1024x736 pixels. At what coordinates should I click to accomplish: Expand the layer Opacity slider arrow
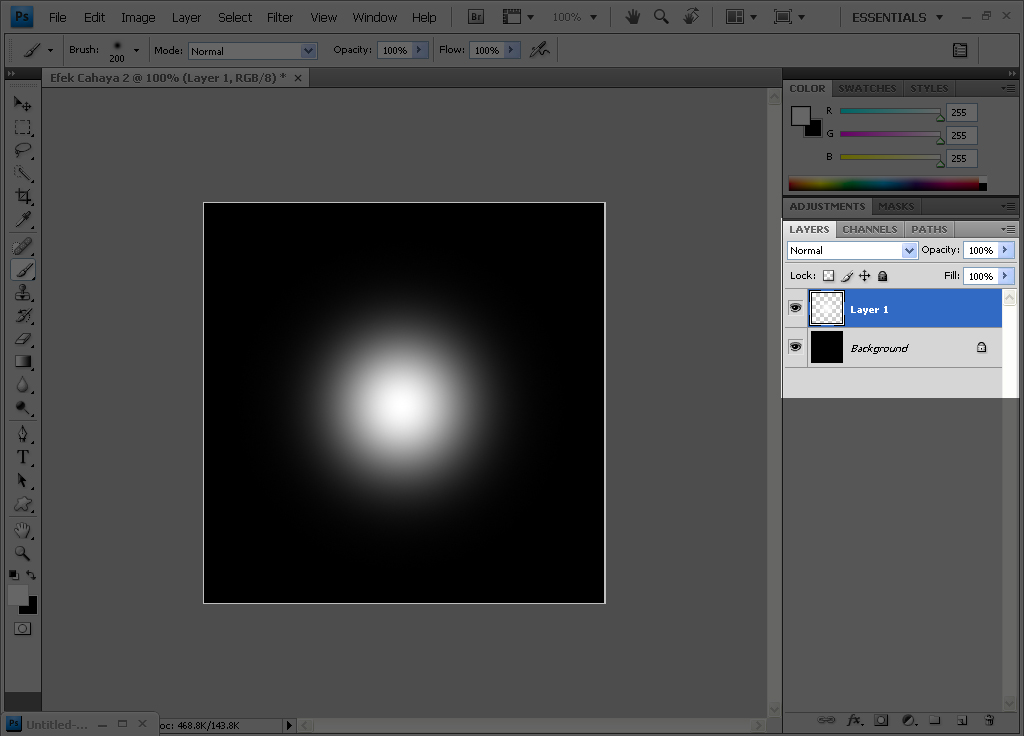pos(1005,250)
